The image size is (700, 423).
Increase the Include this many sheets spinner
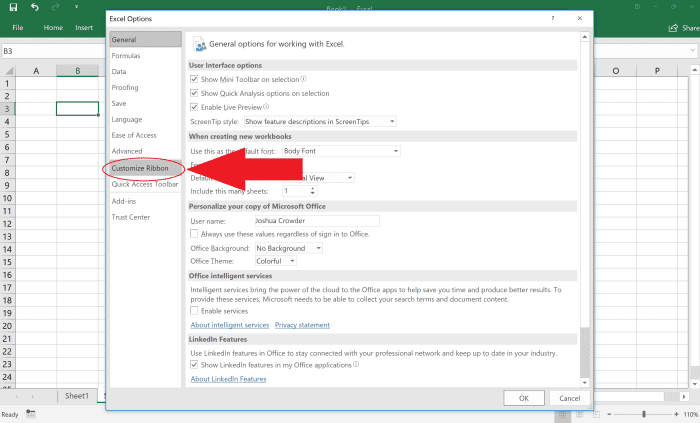pyautogui.click(x=312, y=188)
